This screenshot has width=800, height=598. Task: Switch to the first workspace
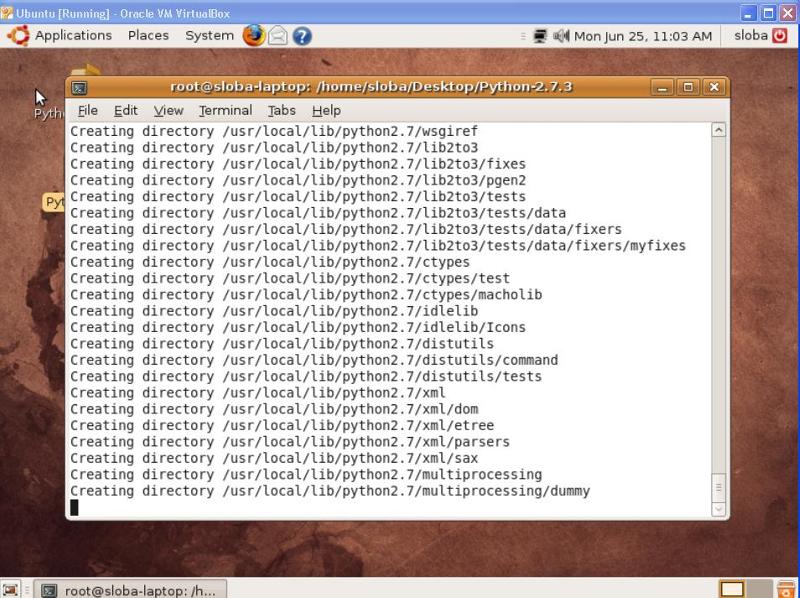pos(732,589)
